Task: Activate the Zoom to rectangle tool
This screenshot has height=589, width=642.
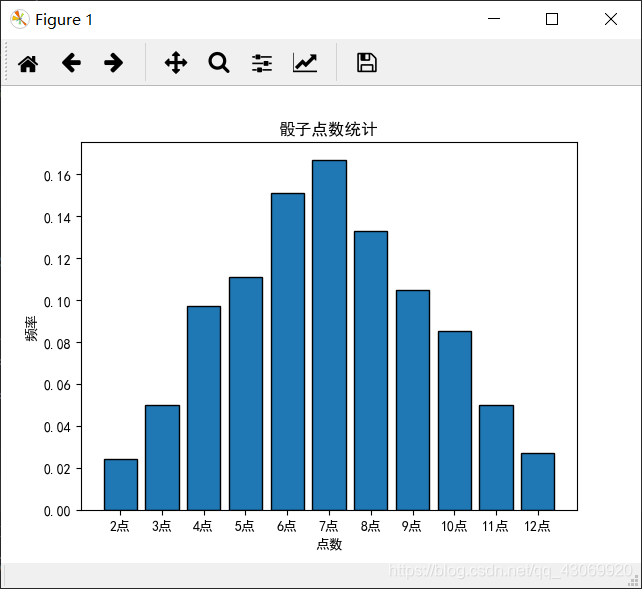Action: point(219,63)
